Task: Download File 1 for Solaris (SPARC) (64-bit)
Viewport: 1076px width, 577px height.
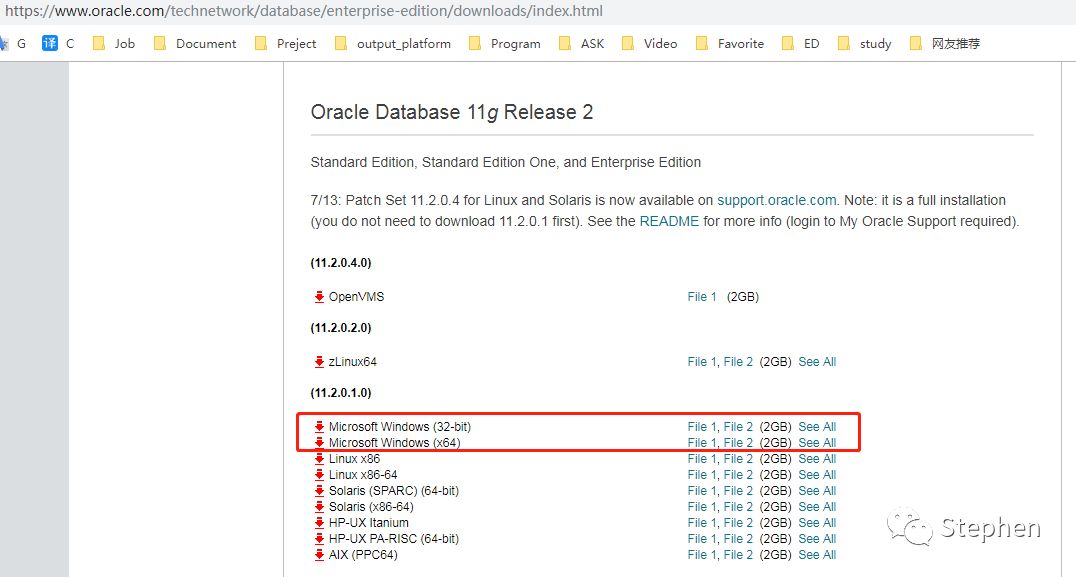Action: pos(702,491)
